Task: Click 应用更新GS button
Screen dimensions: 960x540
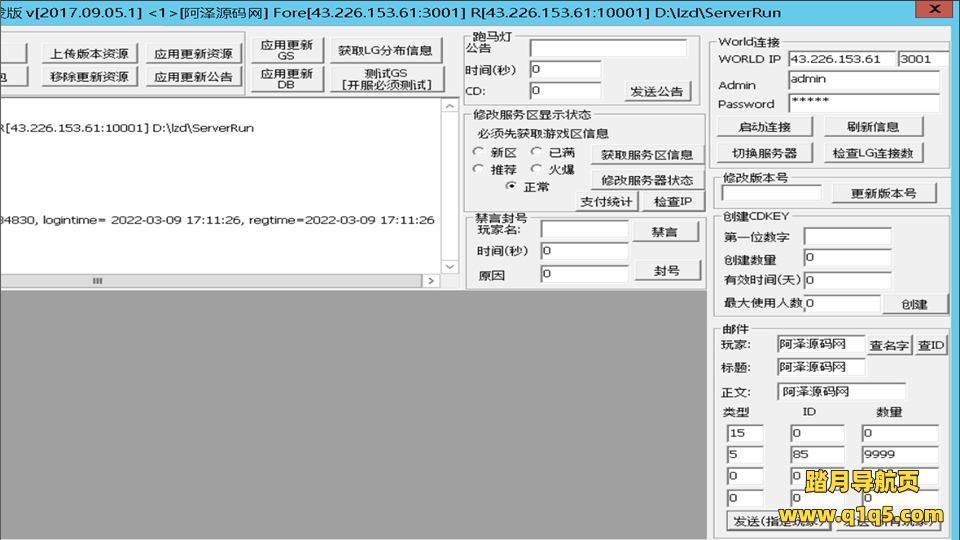Action: tap(286, 51)
